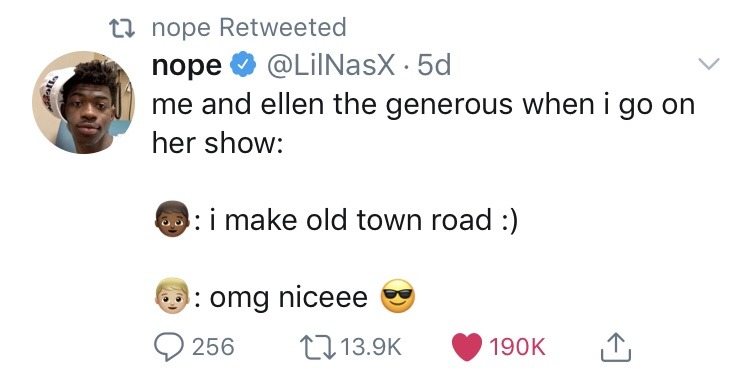
Task: Click the reply speech bubble icon
Action: click(x=169, y=347)
